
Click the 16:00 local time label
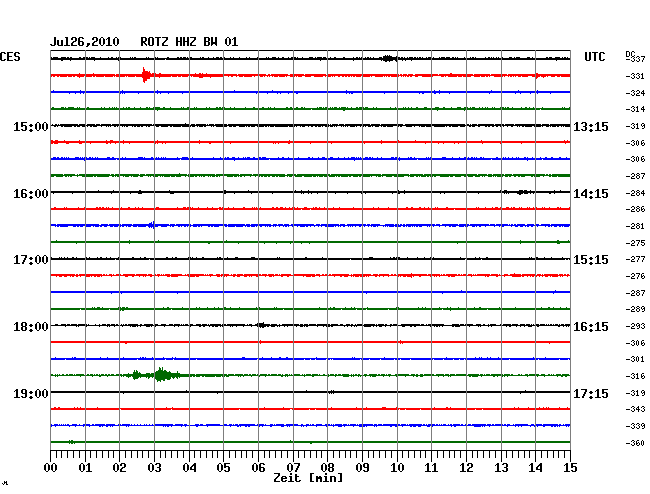pyautogui.click(x=31, y=194)
